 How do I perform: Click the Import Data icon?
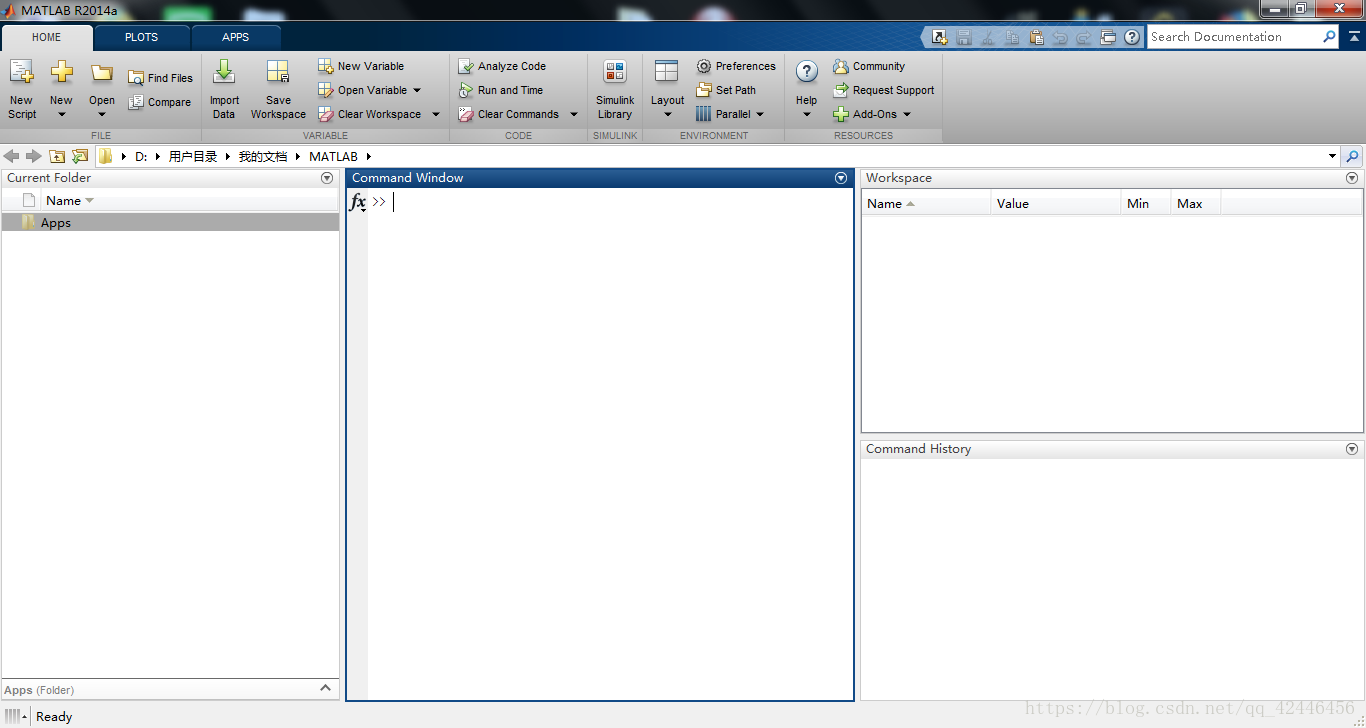point(224,74)
